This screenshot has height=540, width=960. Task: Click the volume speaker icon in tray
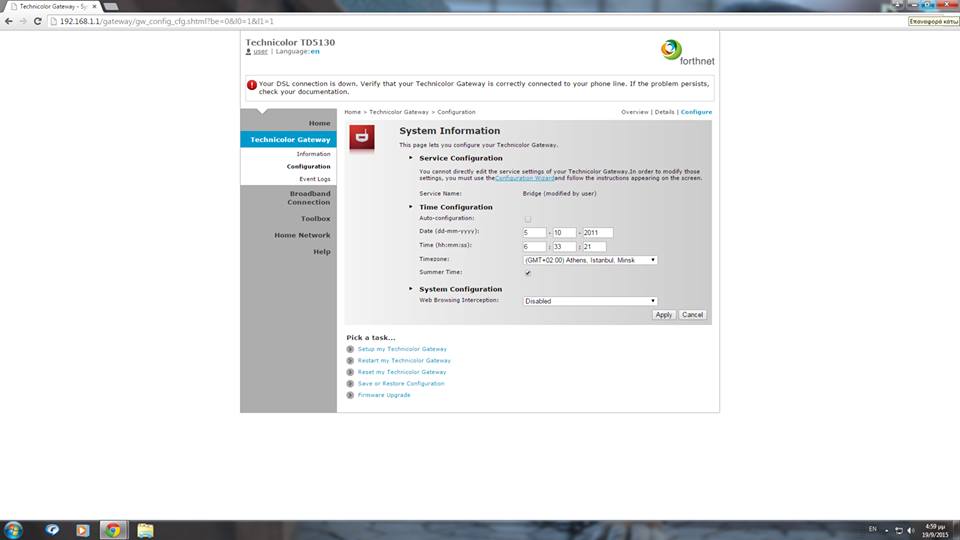coord(910,530)
